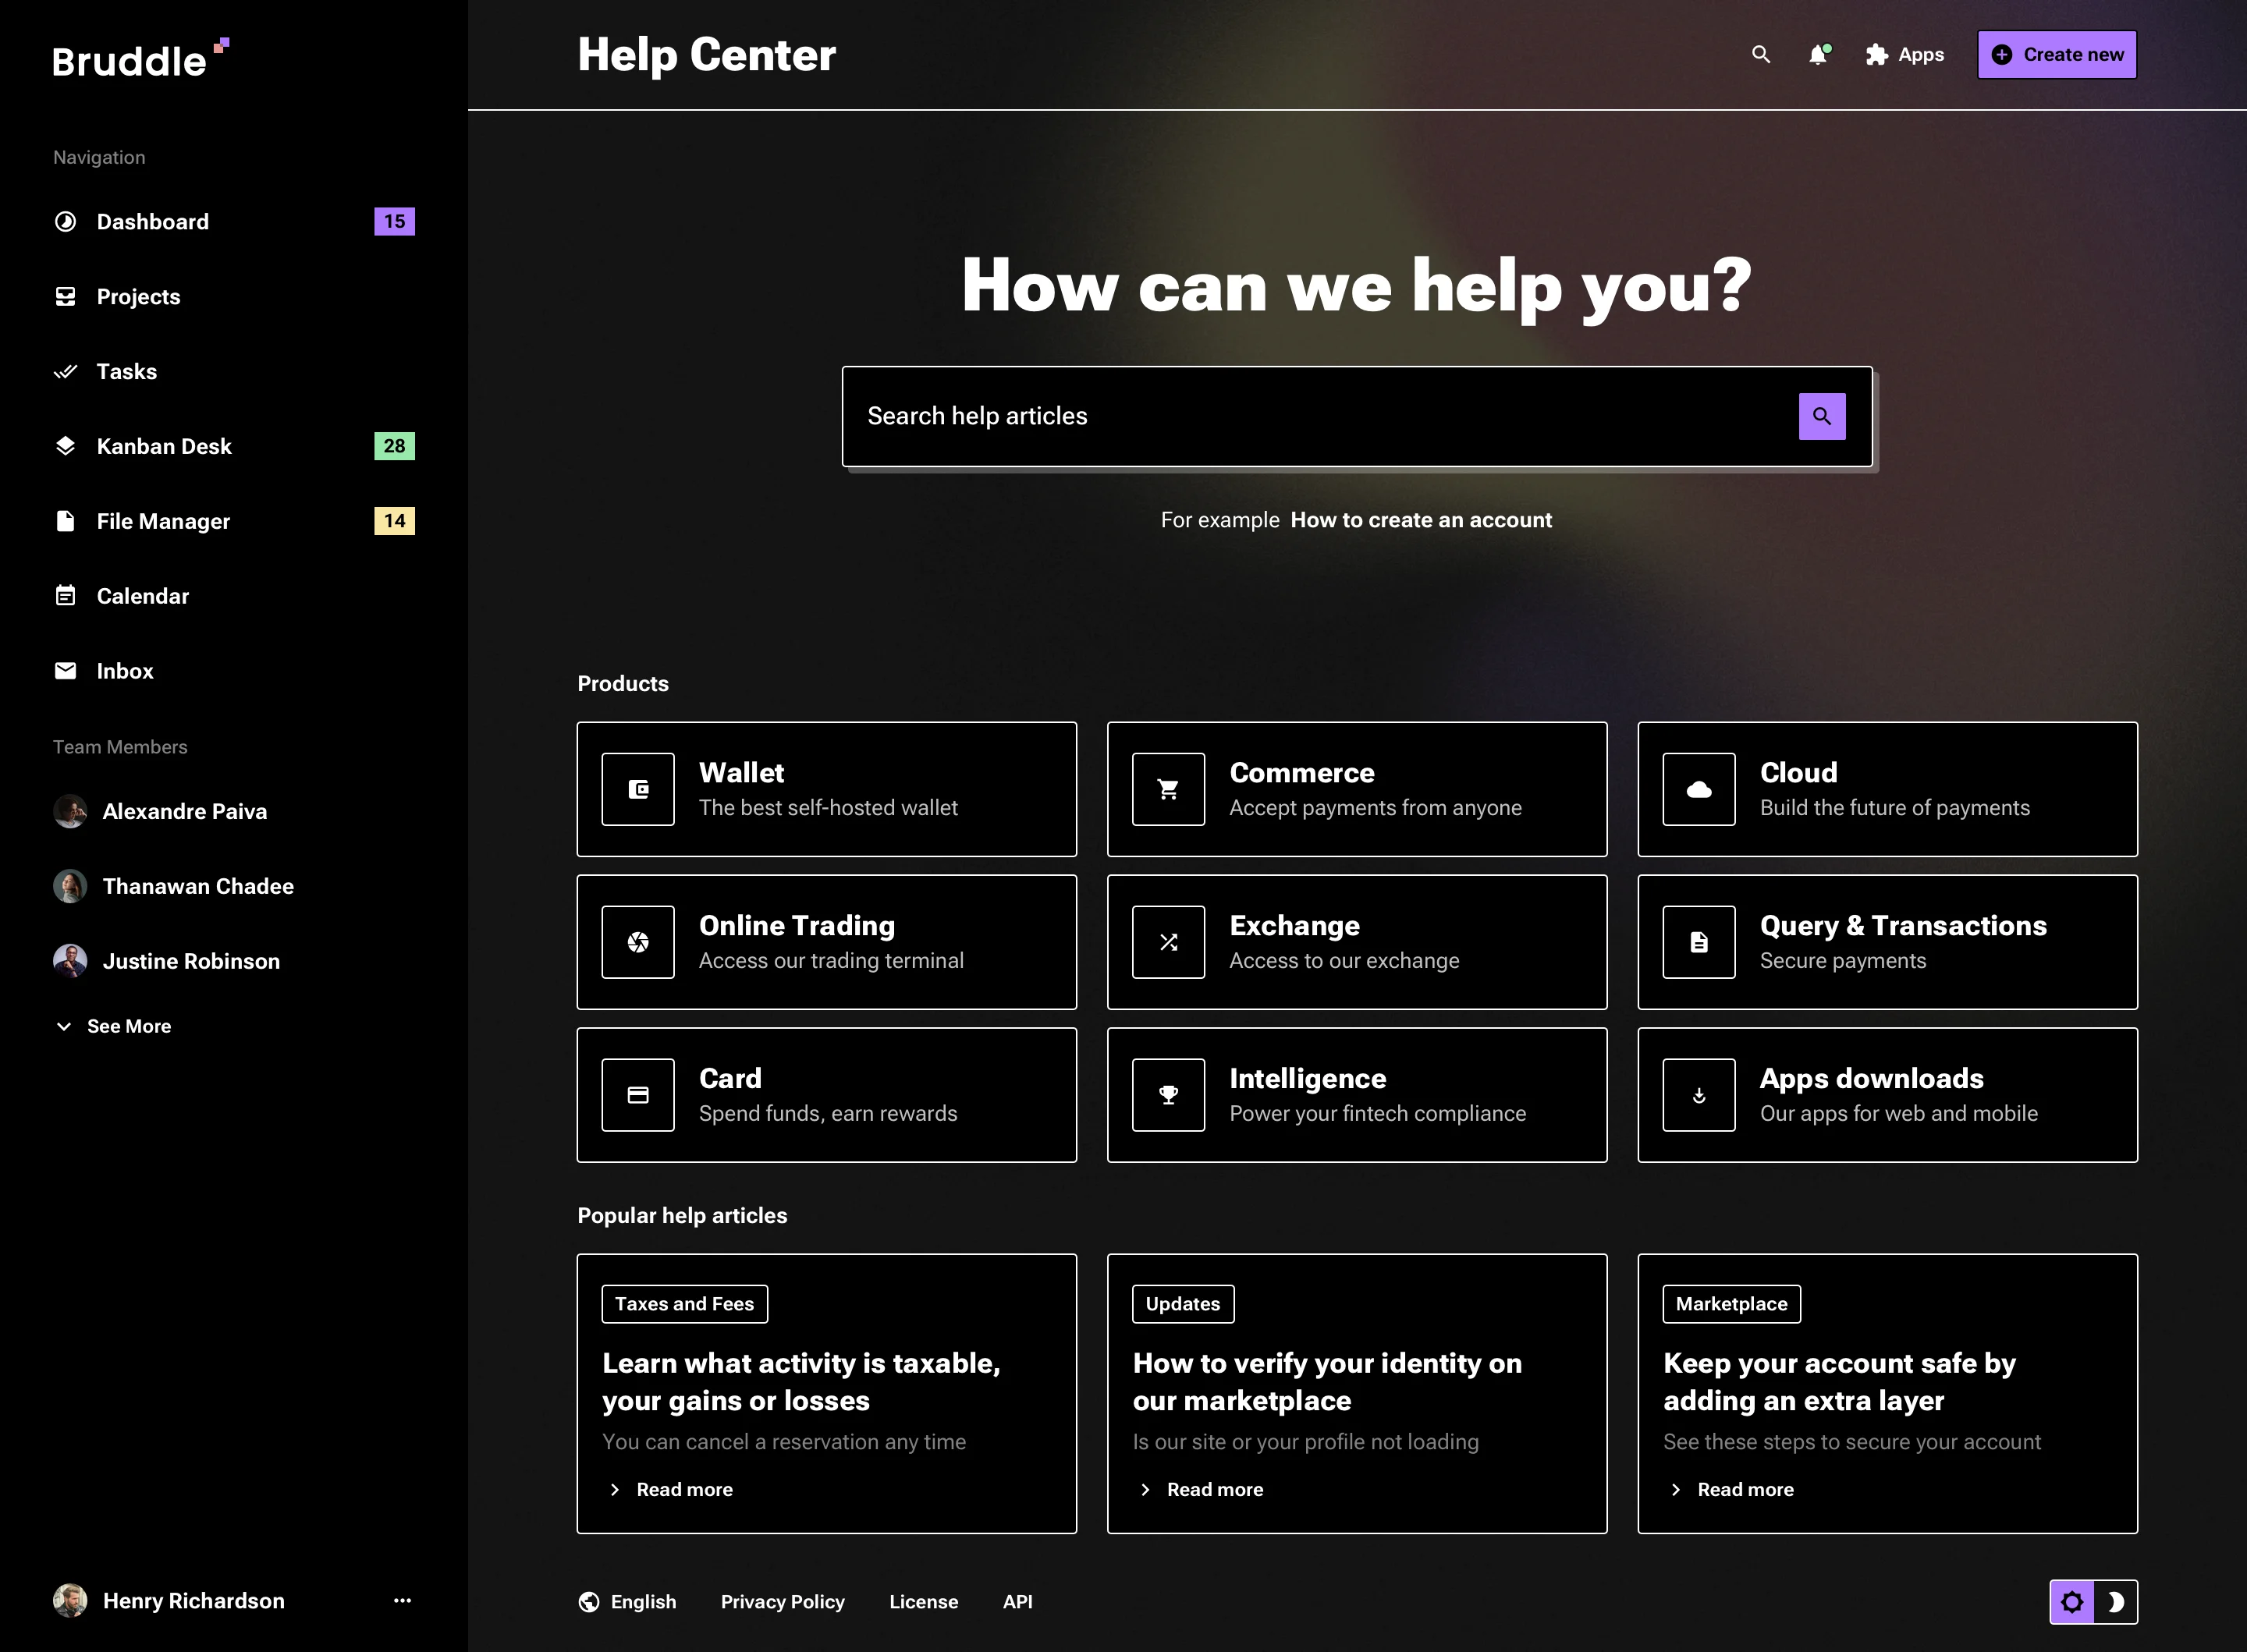Image resolution: width=2247 pixels, height=1652 pixels.
Task: Open Calendar from the sidebar navigation
Action: click(142, 596)
